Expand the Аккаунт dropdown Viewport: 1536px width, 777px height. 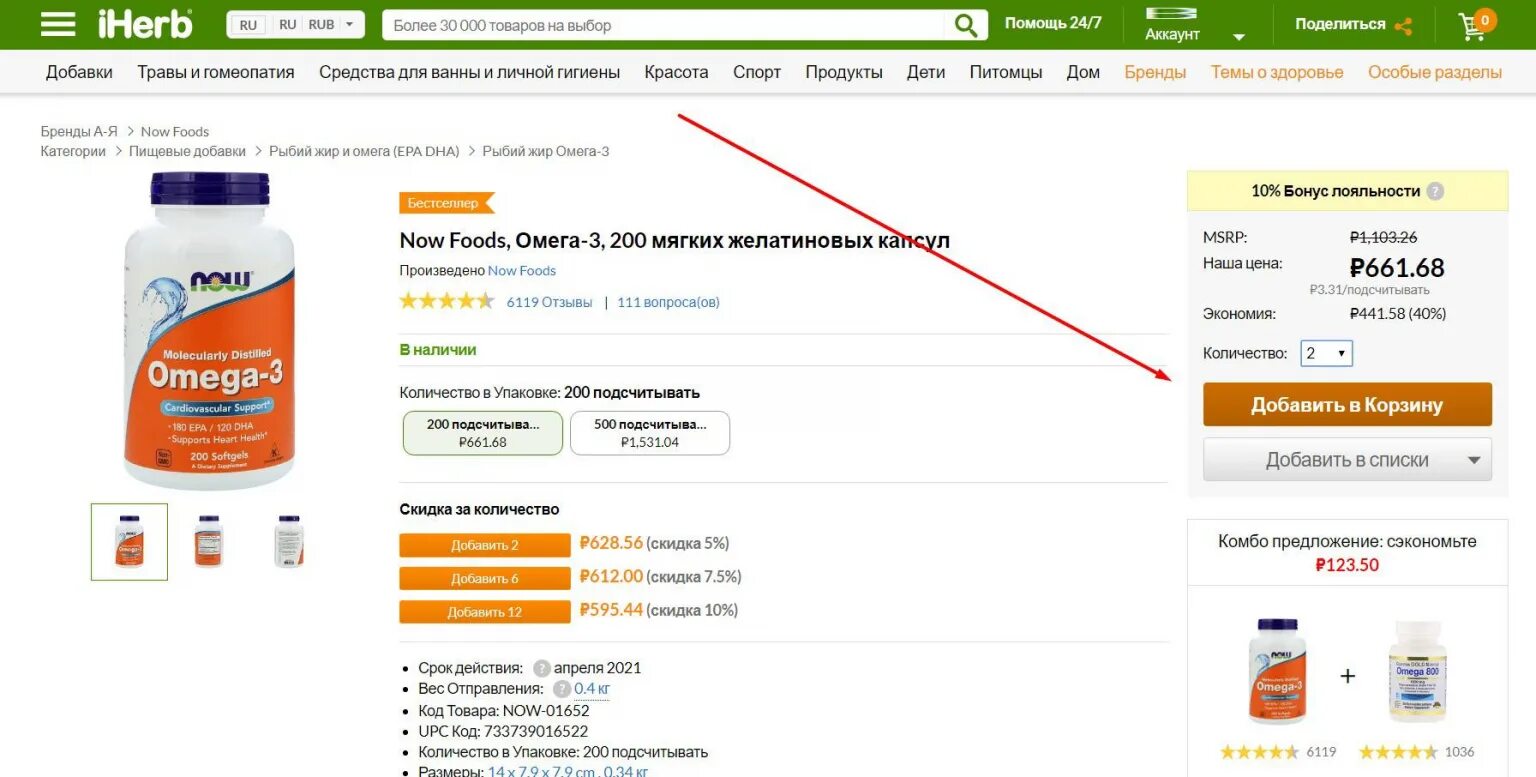[1239, 37]
